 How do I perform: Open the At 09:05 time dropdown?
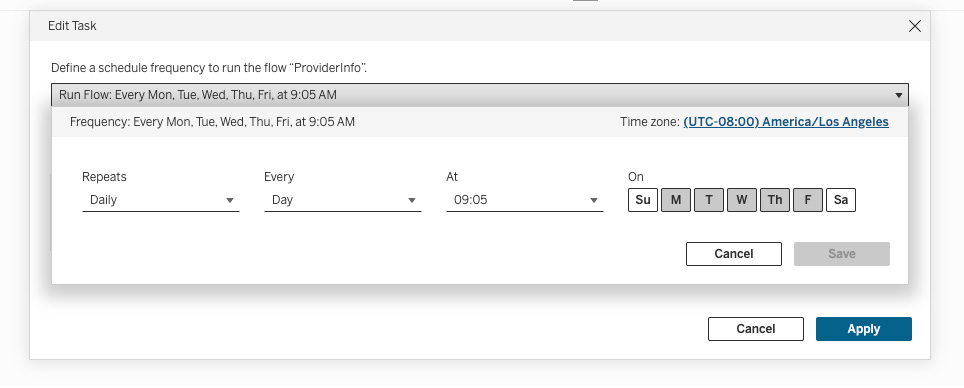pos(524,200)
